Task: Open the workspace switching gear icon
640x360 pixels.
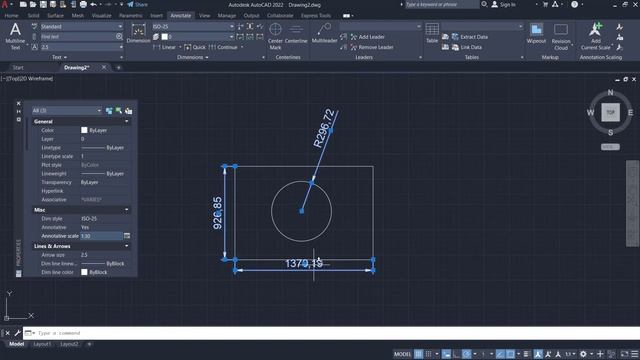Action: click(583, 354)
